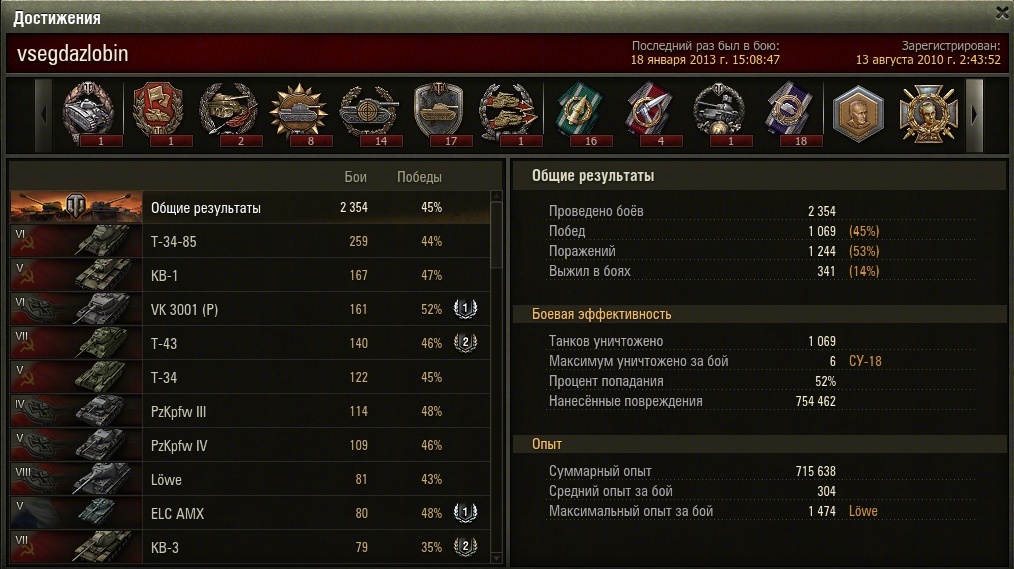
Task: Click the gold cross portrait medal
Action: (927, 114)
